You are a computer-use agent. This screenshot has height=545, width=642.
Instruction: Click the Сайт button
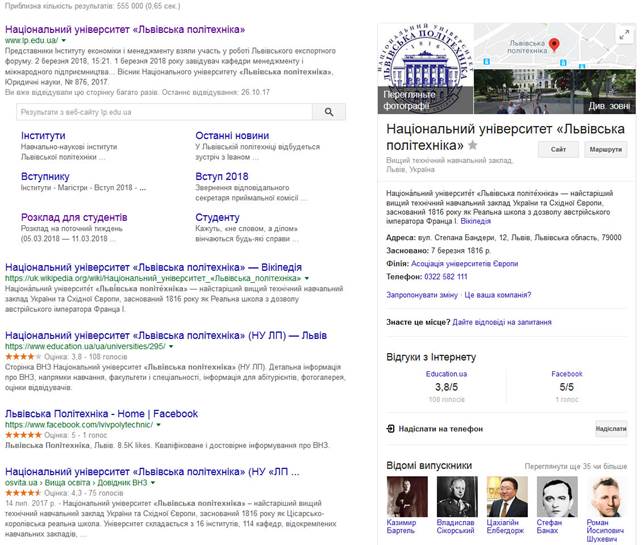click(x=558, y=149)
